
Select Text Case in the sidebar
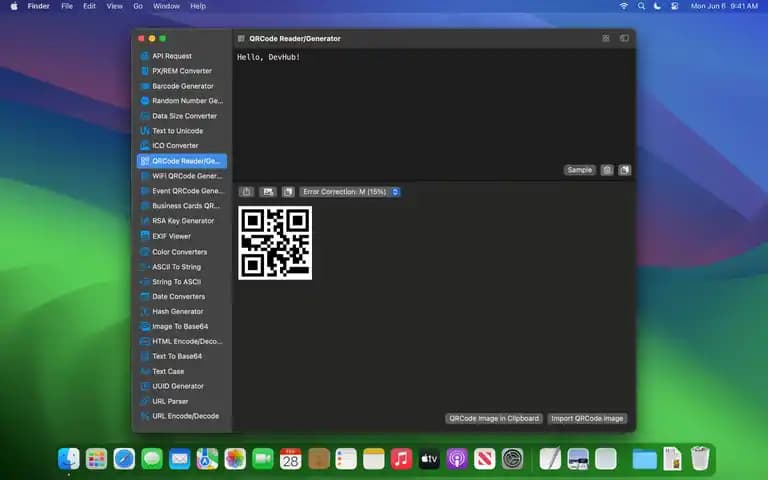click(182, 371)
